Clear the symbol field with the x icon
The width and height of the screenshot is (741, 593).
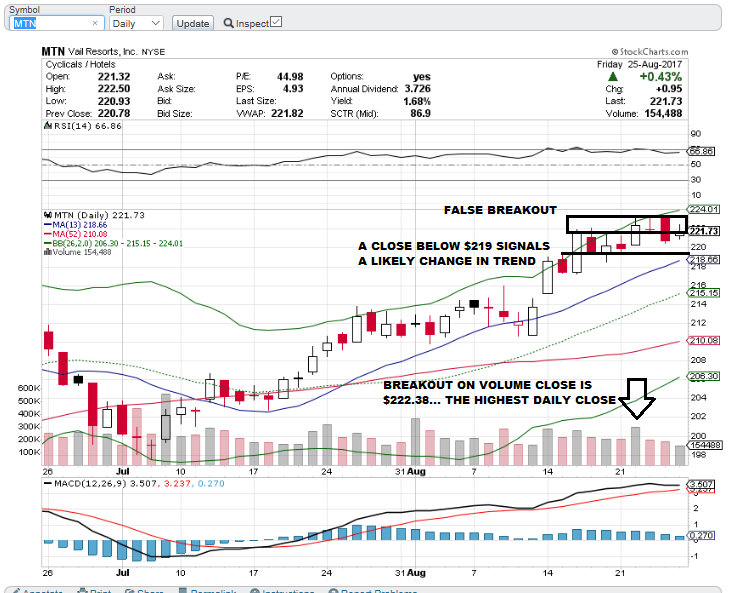point(95,23)
